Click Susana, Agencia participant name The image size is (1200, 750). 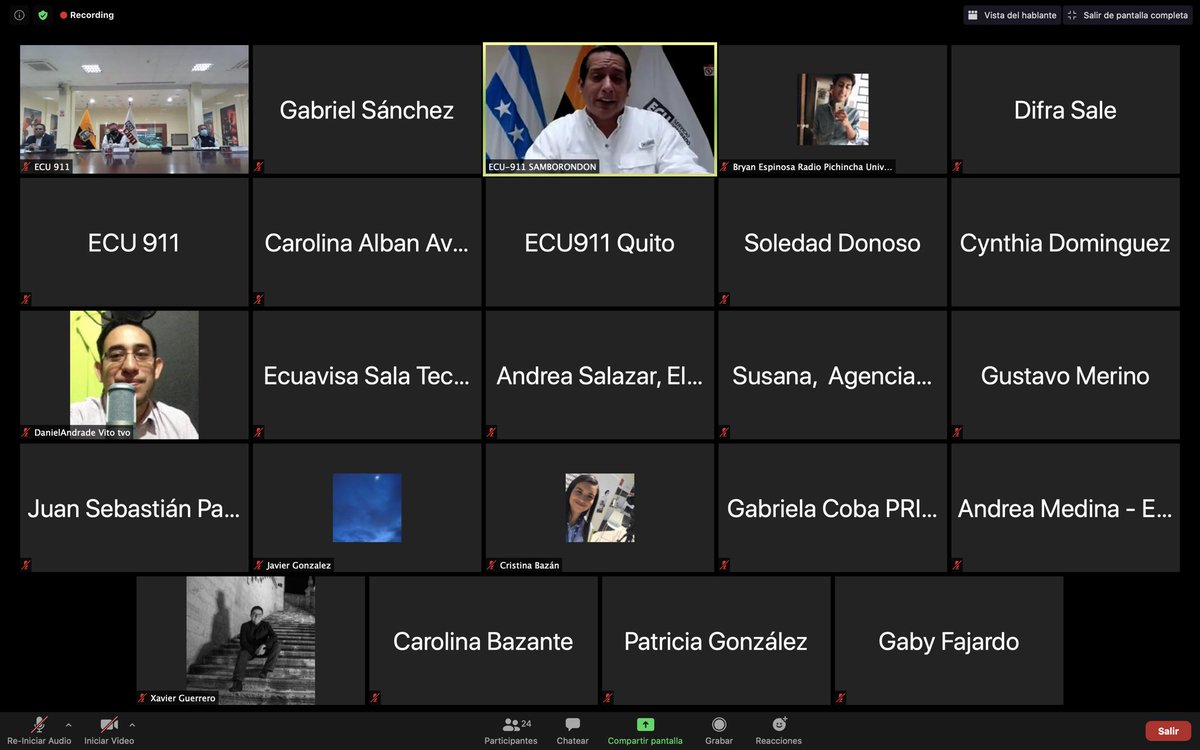click(x=832, y=376)
